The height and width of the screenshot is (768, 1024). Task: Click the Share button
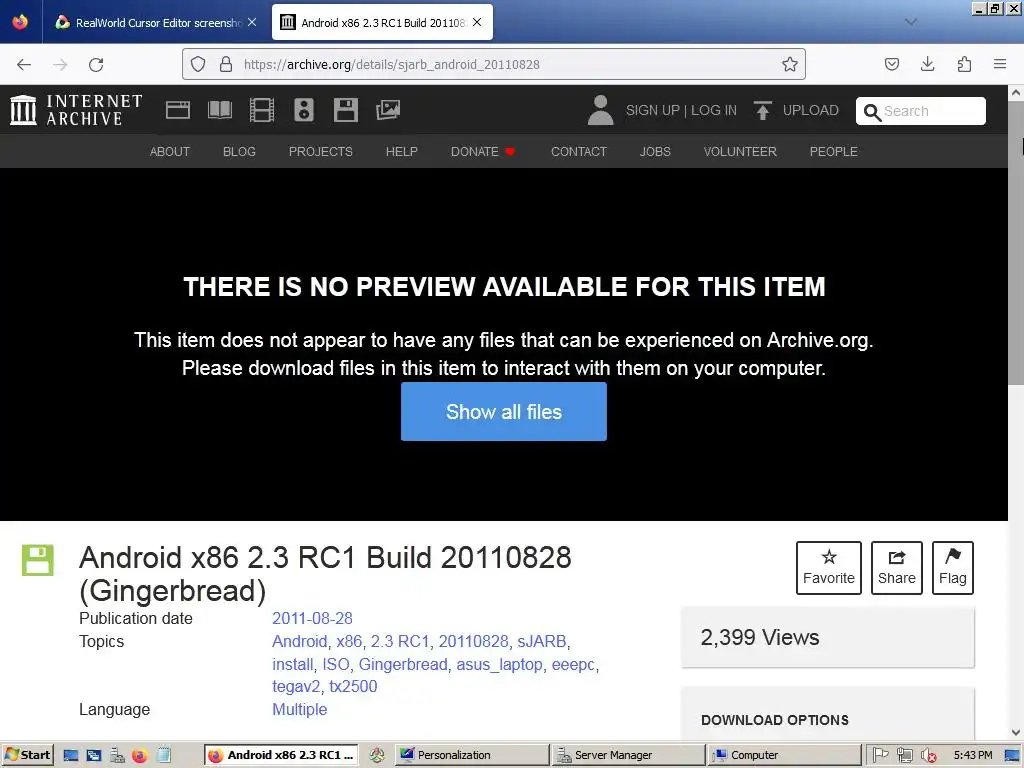coord(897,568)
